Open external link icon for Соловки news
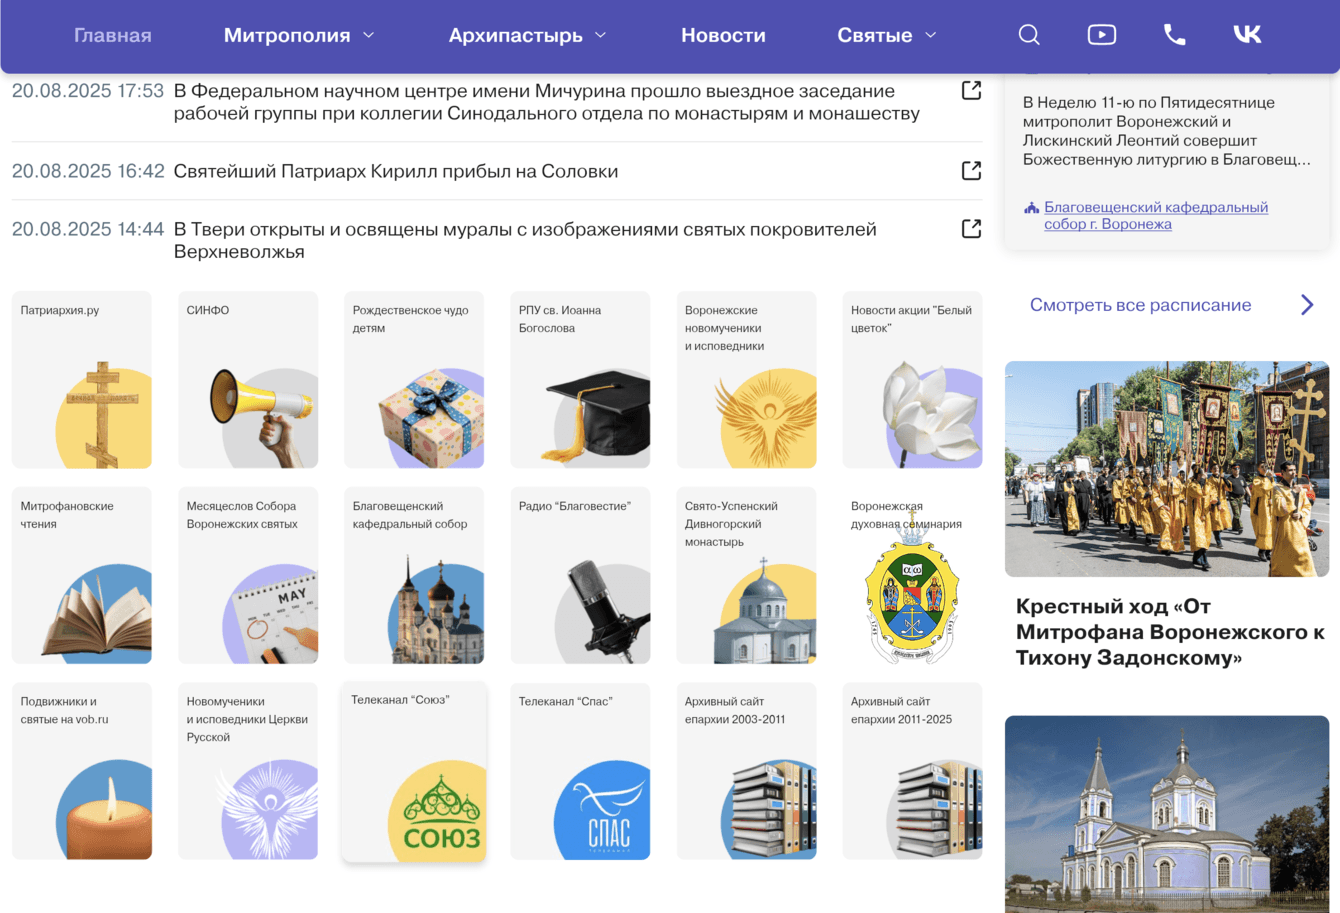Image resolution: width=1340 pixels, height=913 pixels. [971, 171]
